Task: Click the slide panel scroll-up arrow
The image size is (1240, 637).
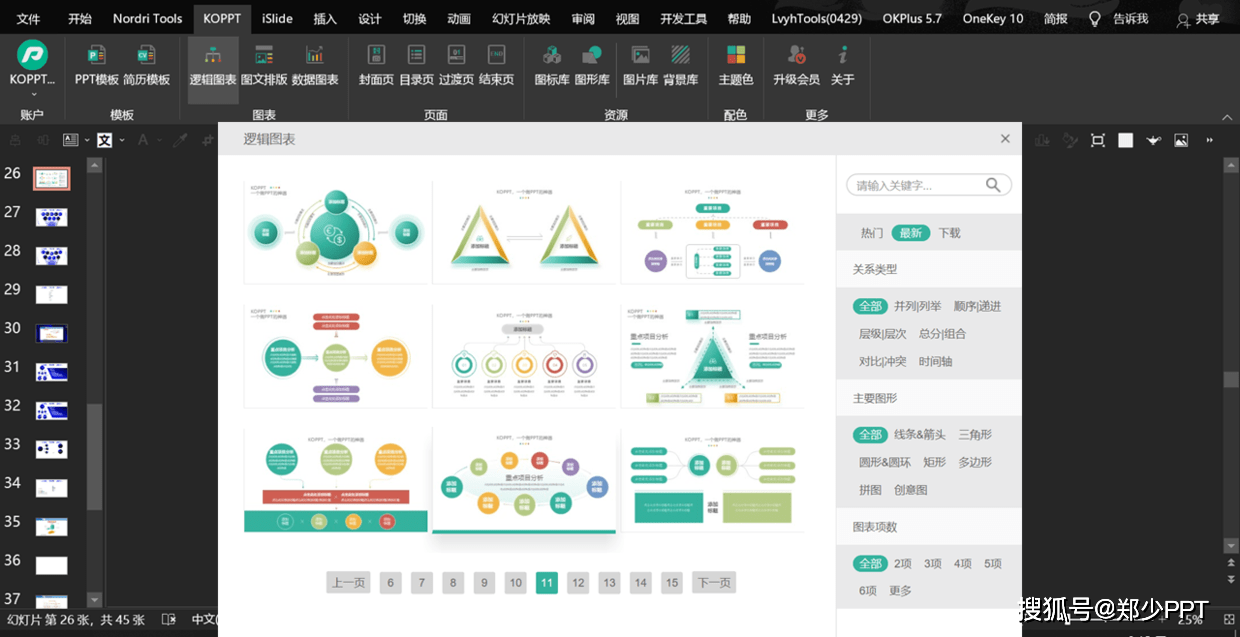Action: point(95,165)
